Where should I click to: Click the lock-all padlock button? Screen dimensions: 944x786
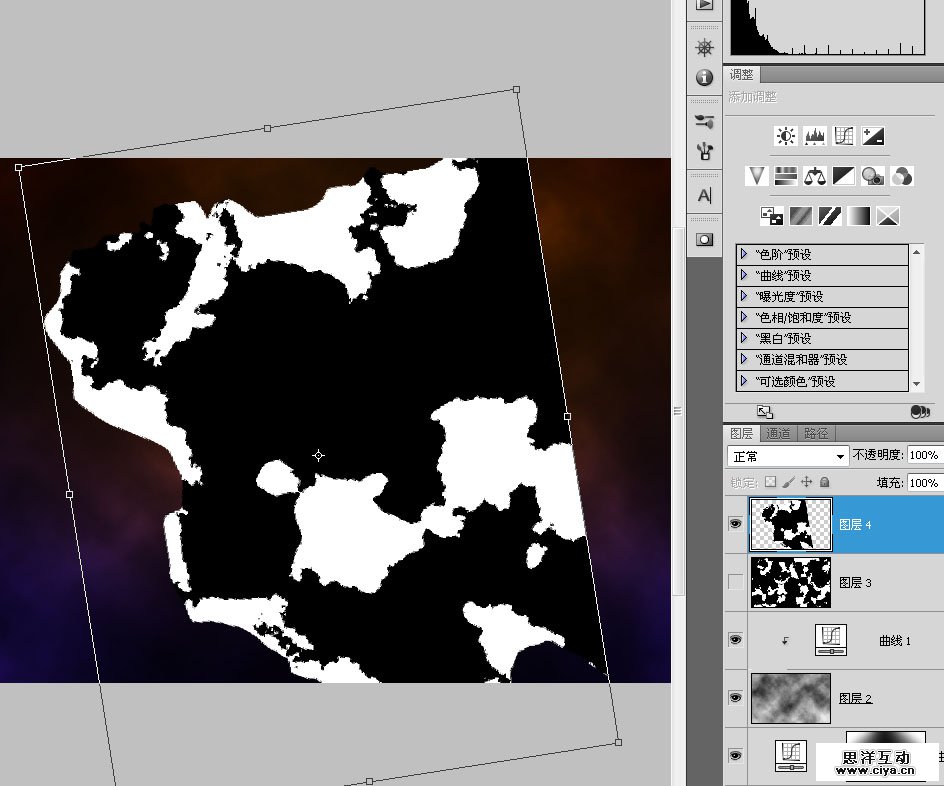(825, 482)
